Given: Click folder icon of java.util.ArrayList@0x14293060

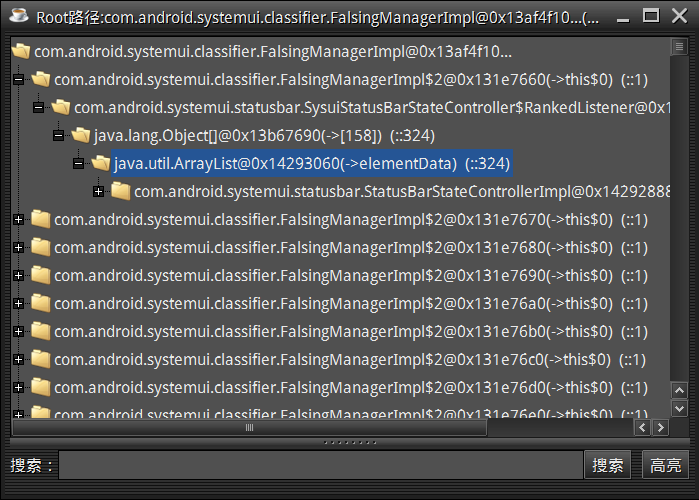Looking at the screenshot, I should tap(101, 163).
